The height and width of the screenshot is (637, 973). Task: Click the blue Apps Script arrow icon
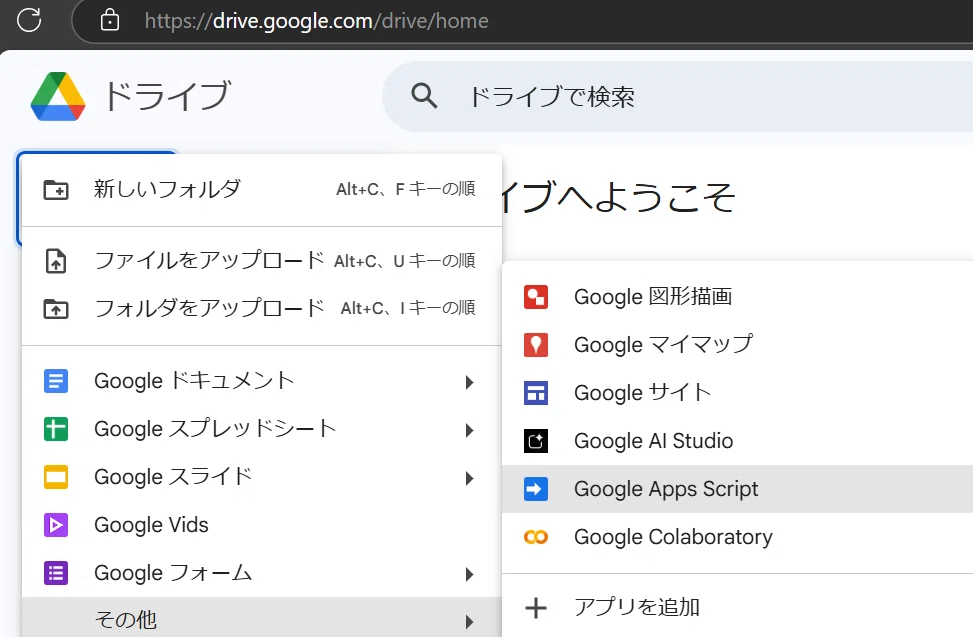coord(536,489)
